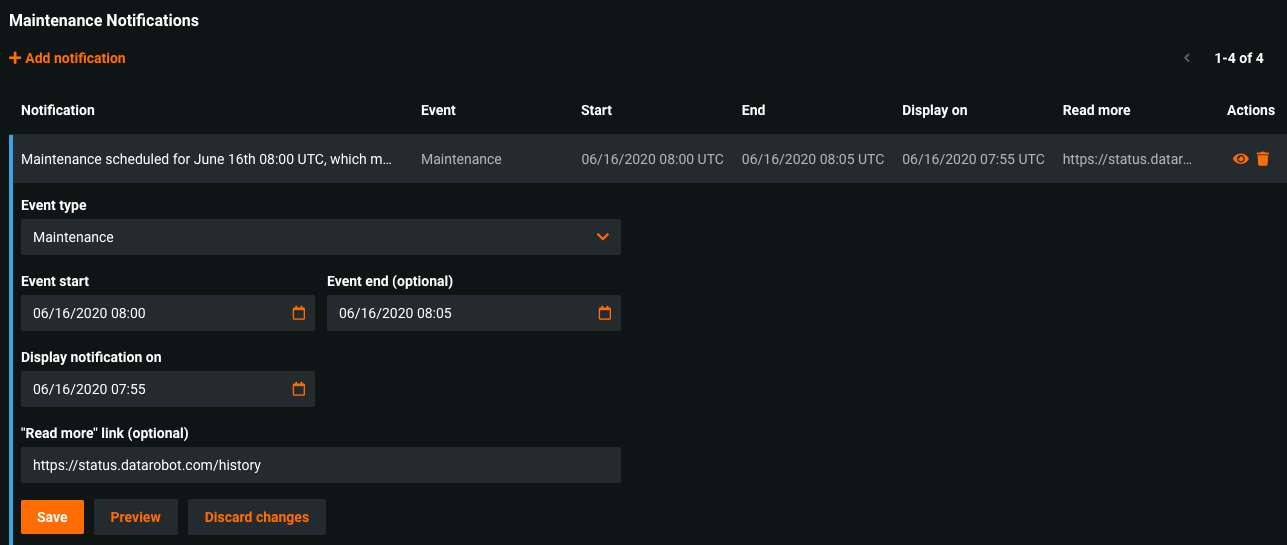Click into the Event start date field
The width and height of the screenshot is (1287, 545).
[x=150, y=313]
